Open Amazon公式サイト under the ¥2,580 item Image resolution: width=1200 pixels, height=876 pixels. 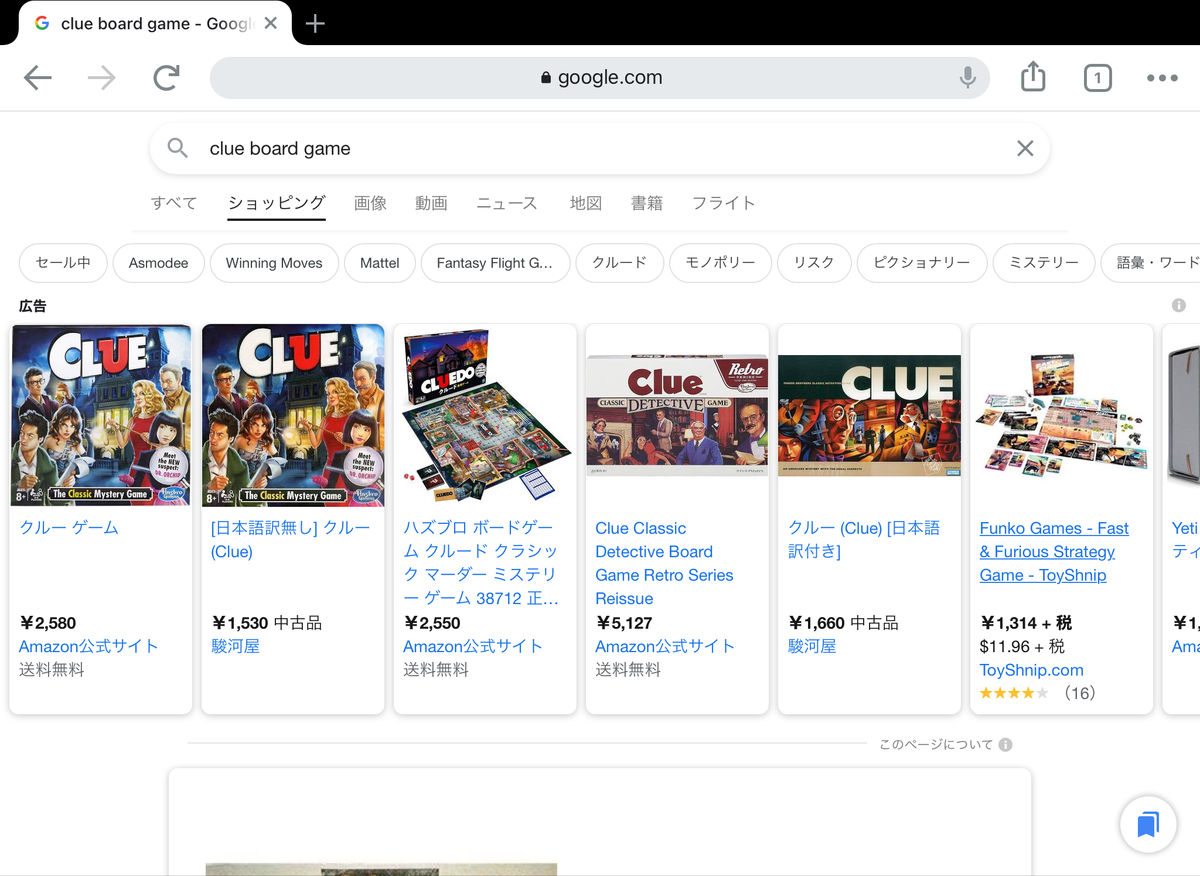pyautogui.click(x=89, y=647)
